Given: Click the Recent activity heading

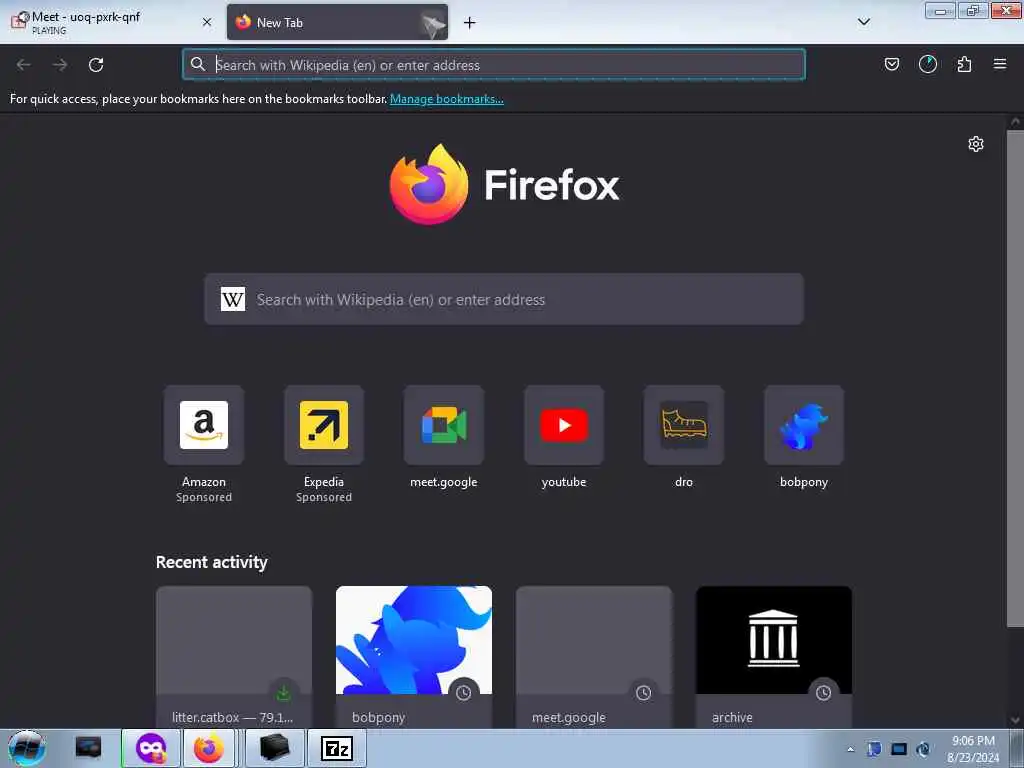Looking at the screenshot, I should [x=212, y=562].
